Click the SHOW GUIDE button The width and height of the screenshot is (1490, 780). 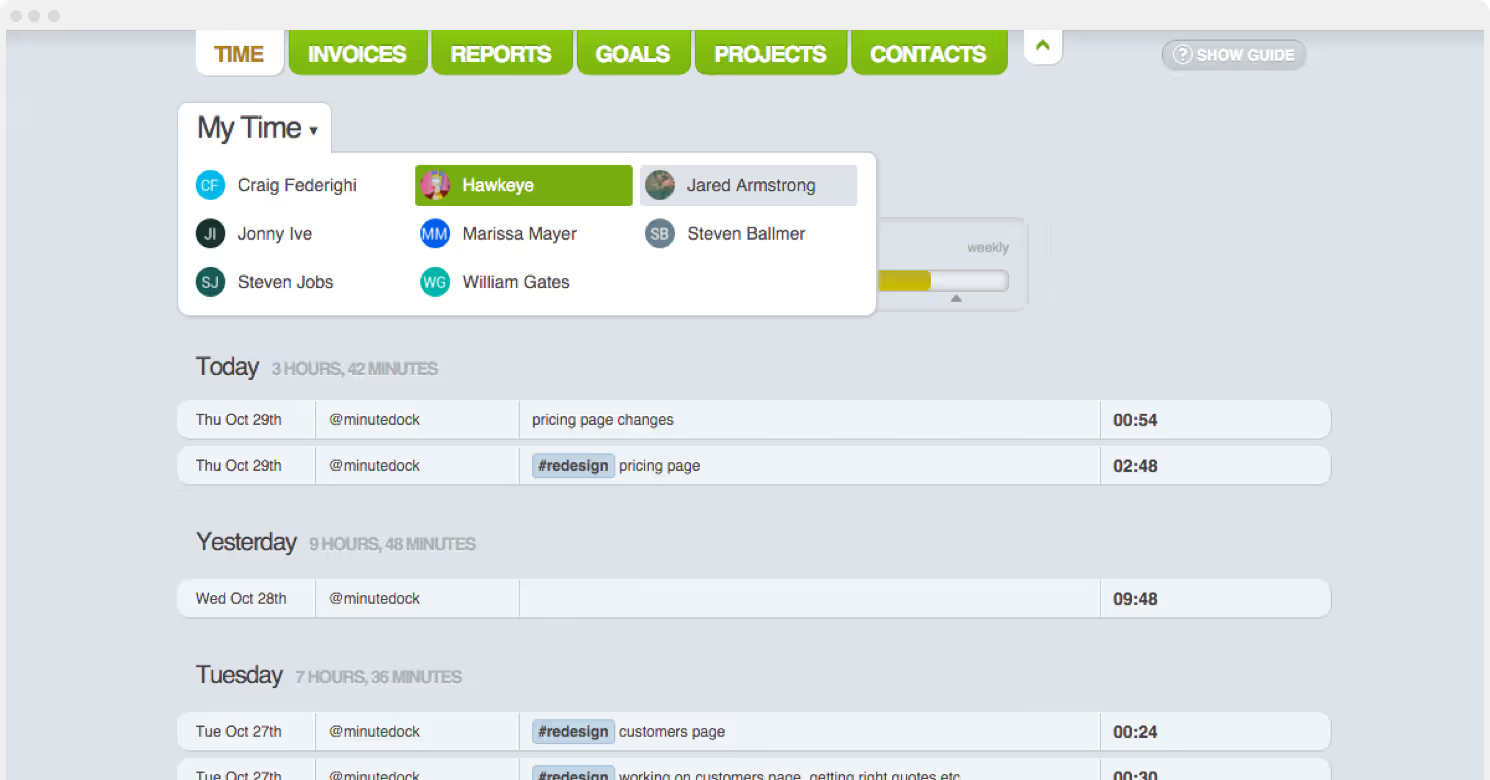click(1233, 55)
